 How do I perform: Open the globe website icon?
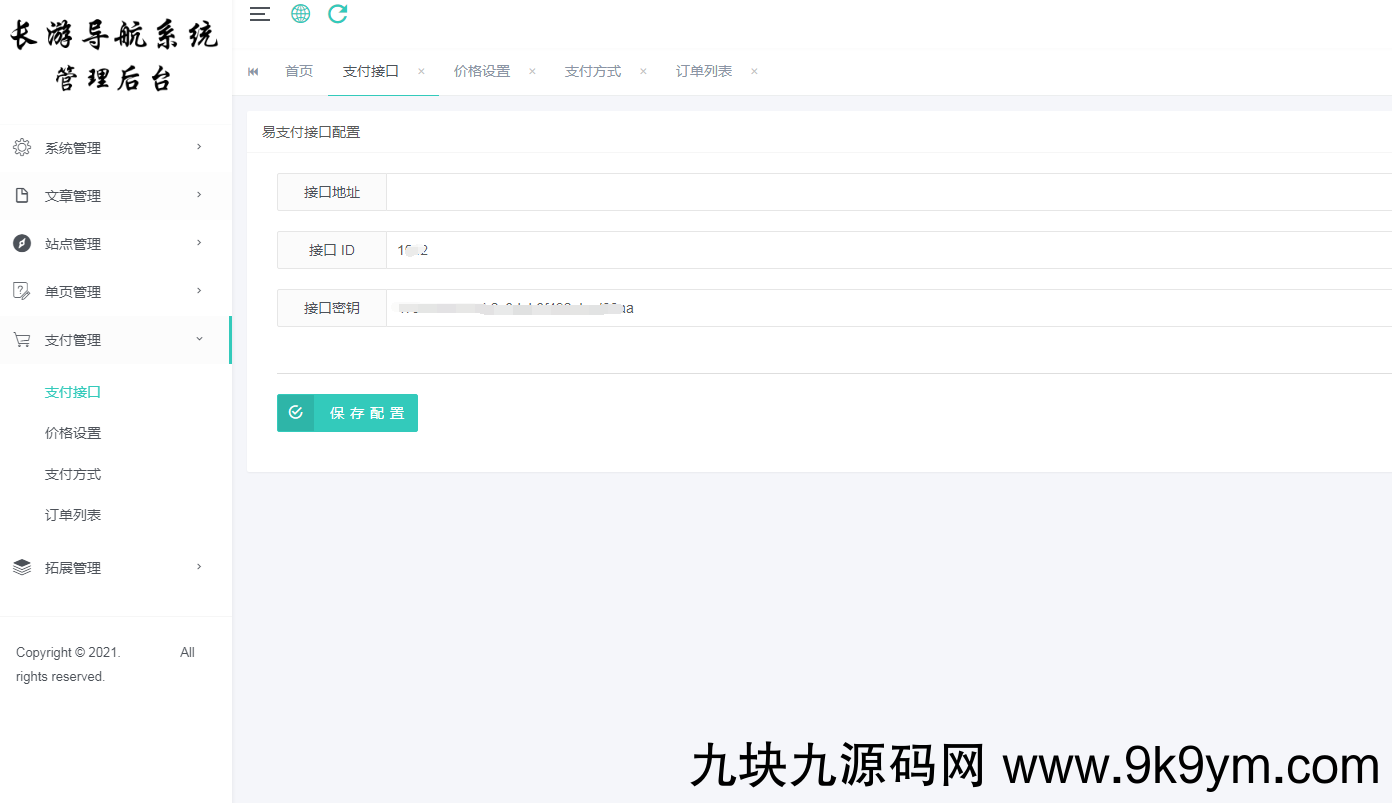coord(300,14)
